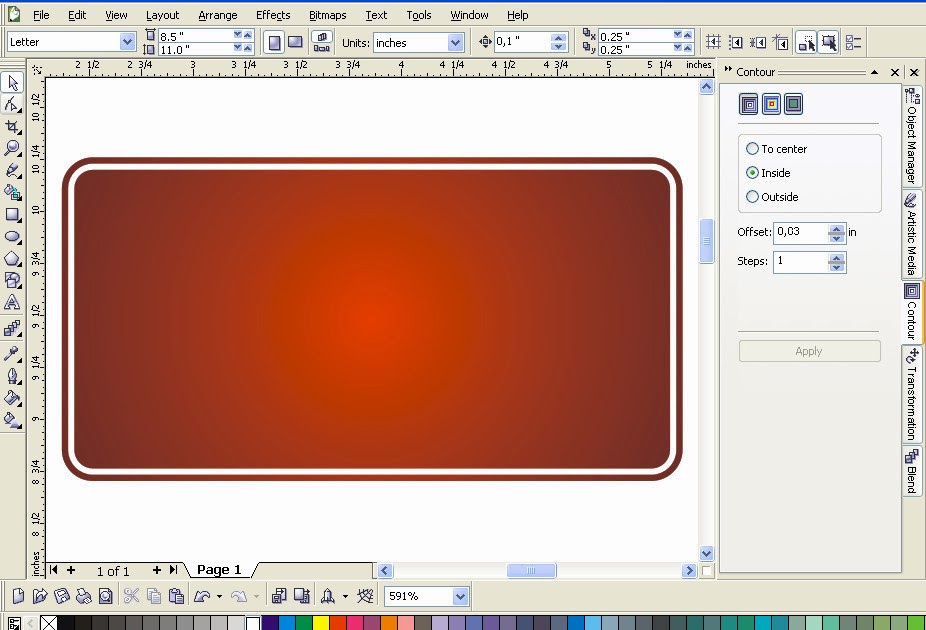Open the zoom level dropdown showing 591%
Screen dimensions: 926x630
pyautogui.click(x=458, y=595)
